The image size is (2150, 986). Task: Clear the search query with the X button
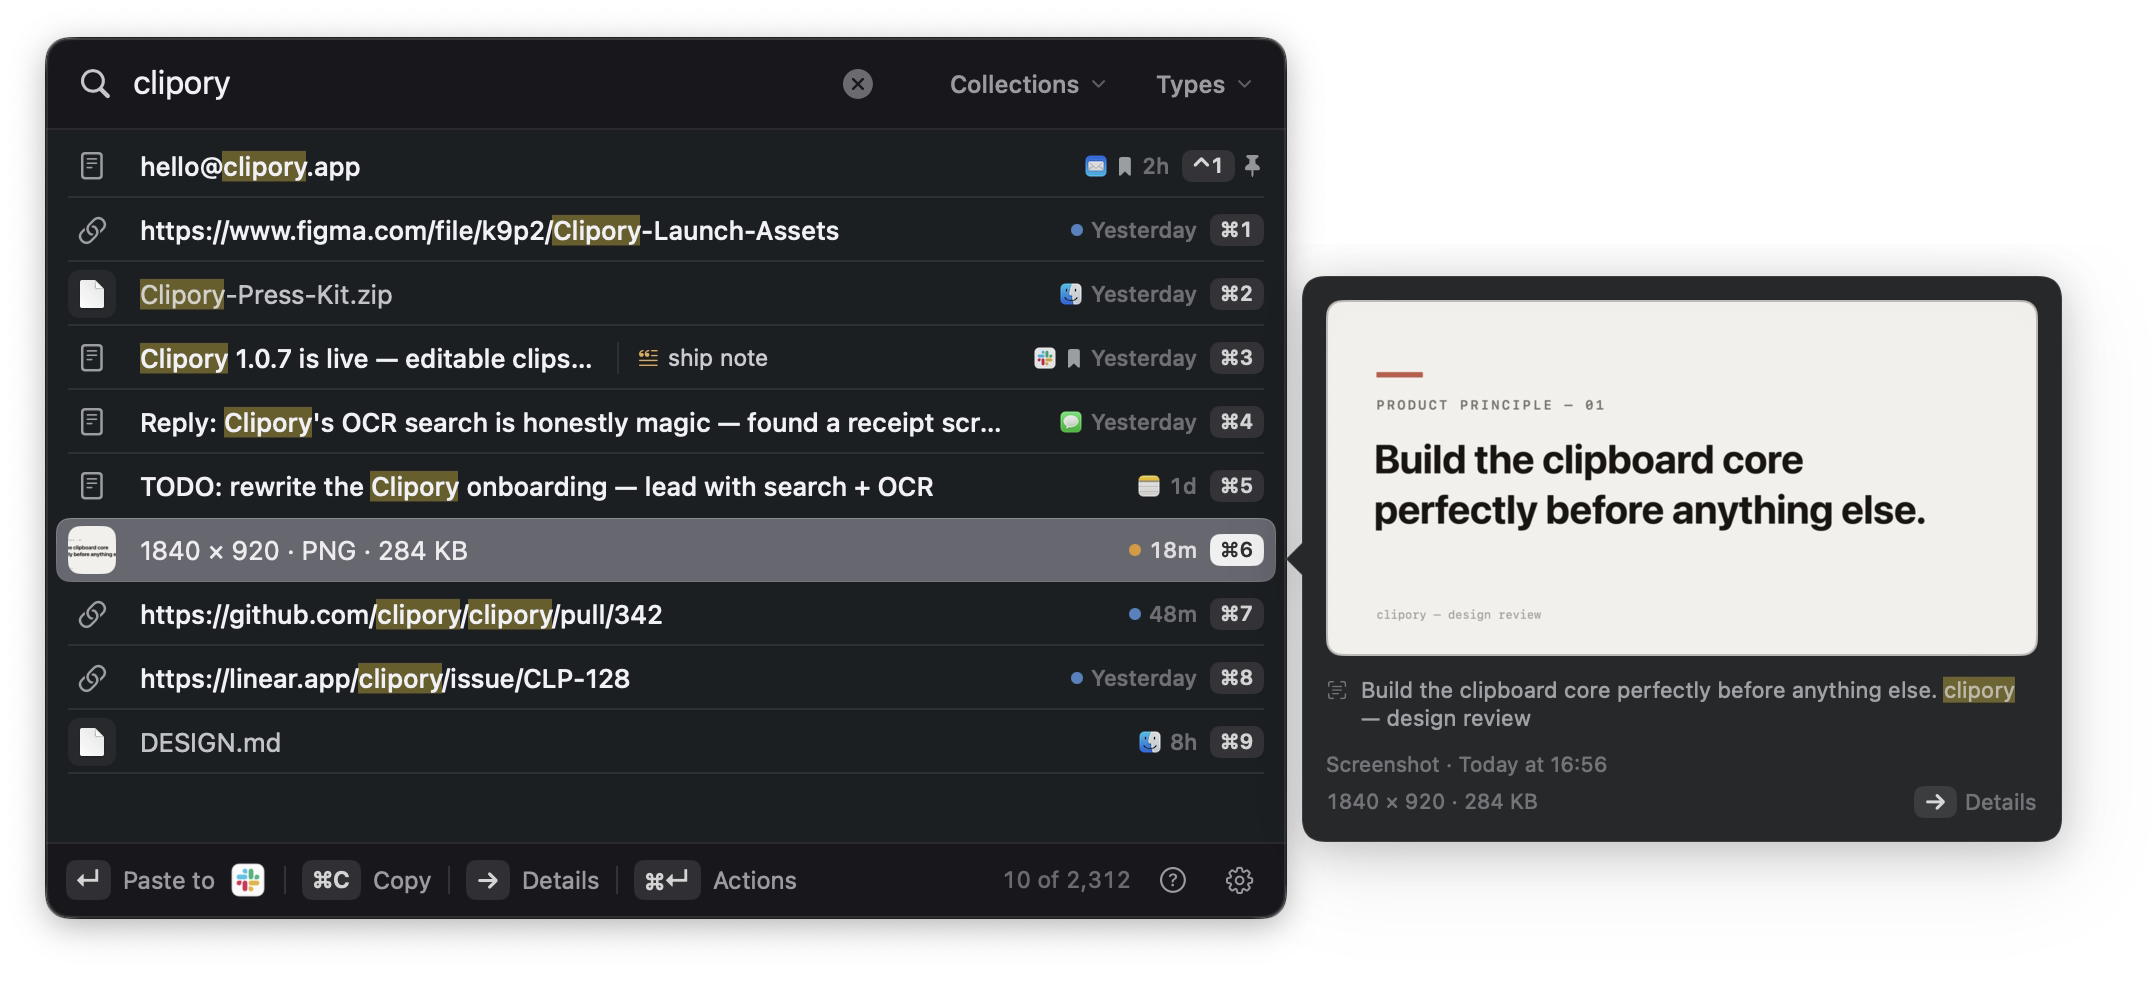click(x=857, y=84)
